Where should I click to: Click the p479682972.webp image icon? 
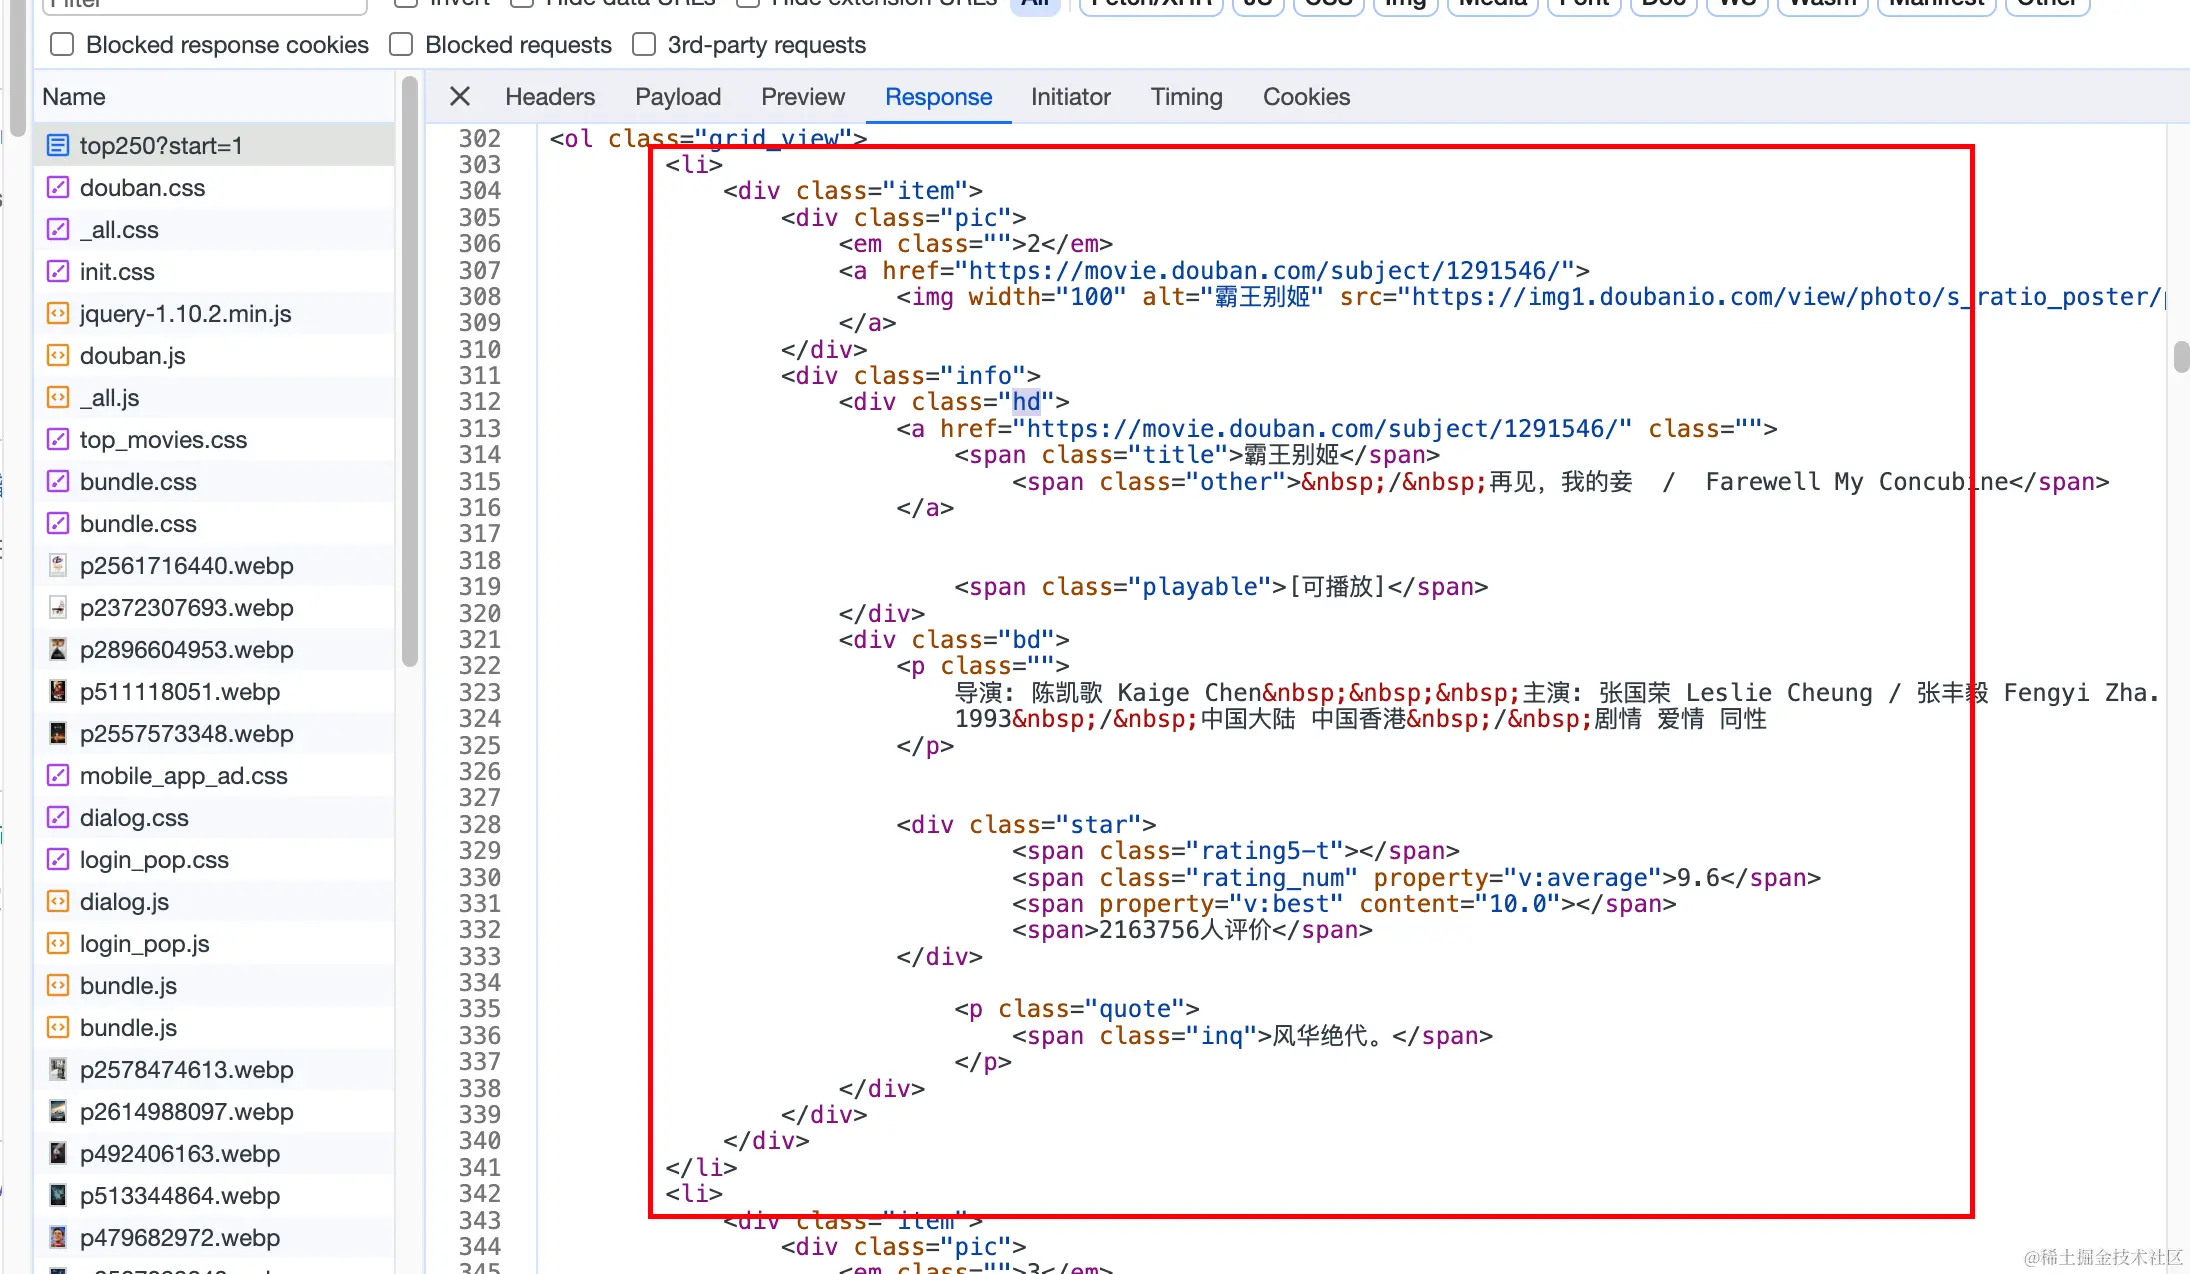(x=58, y=1238)
